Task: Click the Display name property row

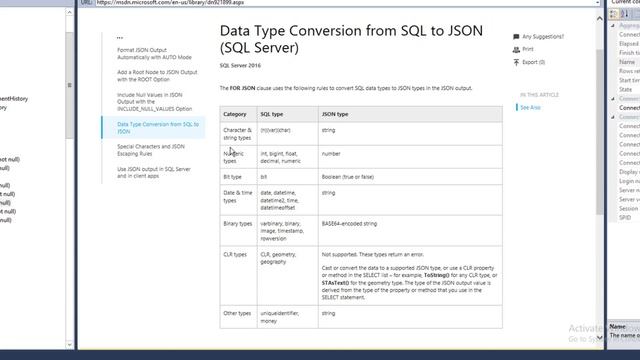Action: coord(629,172)
